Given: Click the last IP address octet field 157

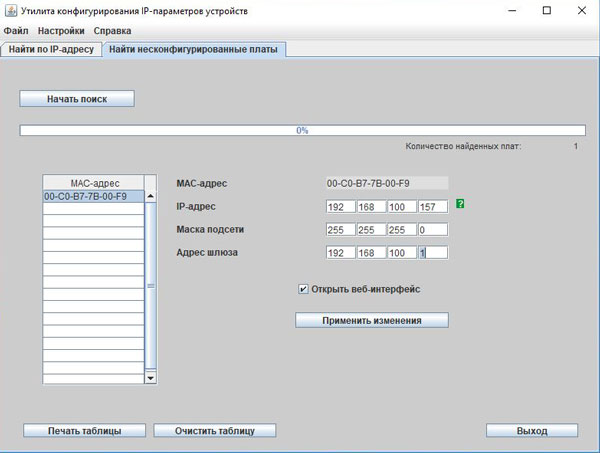Looking at the screenshot, I should pyautogui.click(x=432, y=207).
